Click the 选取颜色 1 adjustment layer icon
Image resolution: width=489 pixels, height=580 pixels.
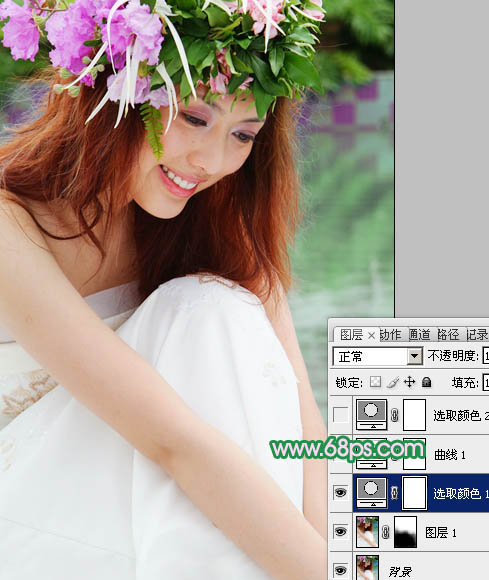point(371,492)
